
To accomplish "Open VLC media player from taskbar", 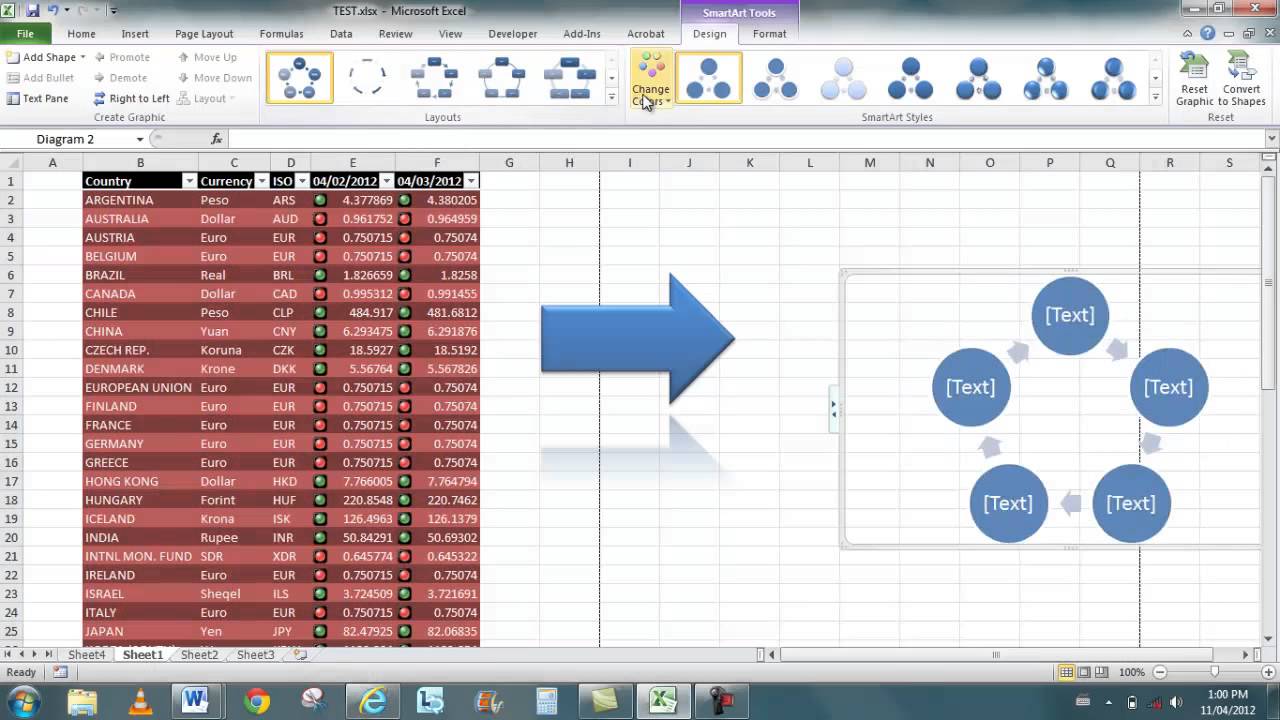I will pos(140,701).
